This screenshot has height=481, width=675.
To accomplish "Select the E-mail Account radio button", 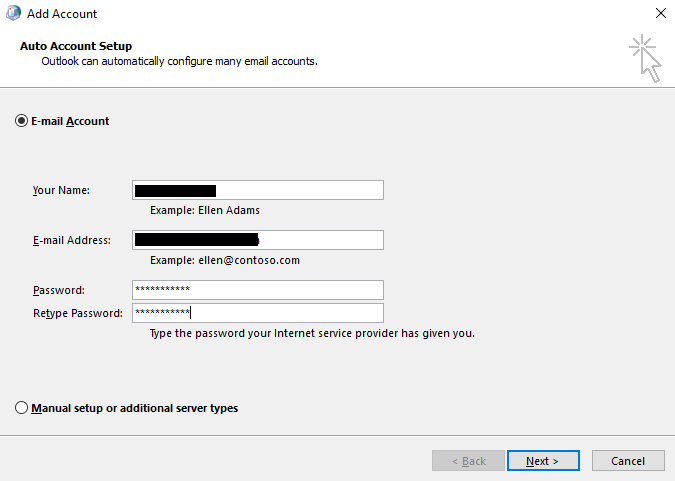I will point(21,121).
